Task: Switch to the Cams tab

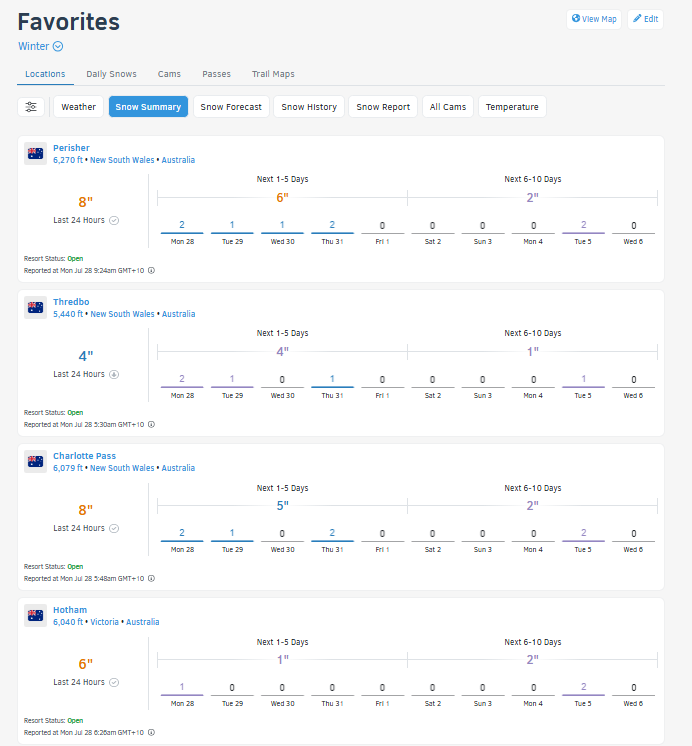Action: (x=169, y=74)
